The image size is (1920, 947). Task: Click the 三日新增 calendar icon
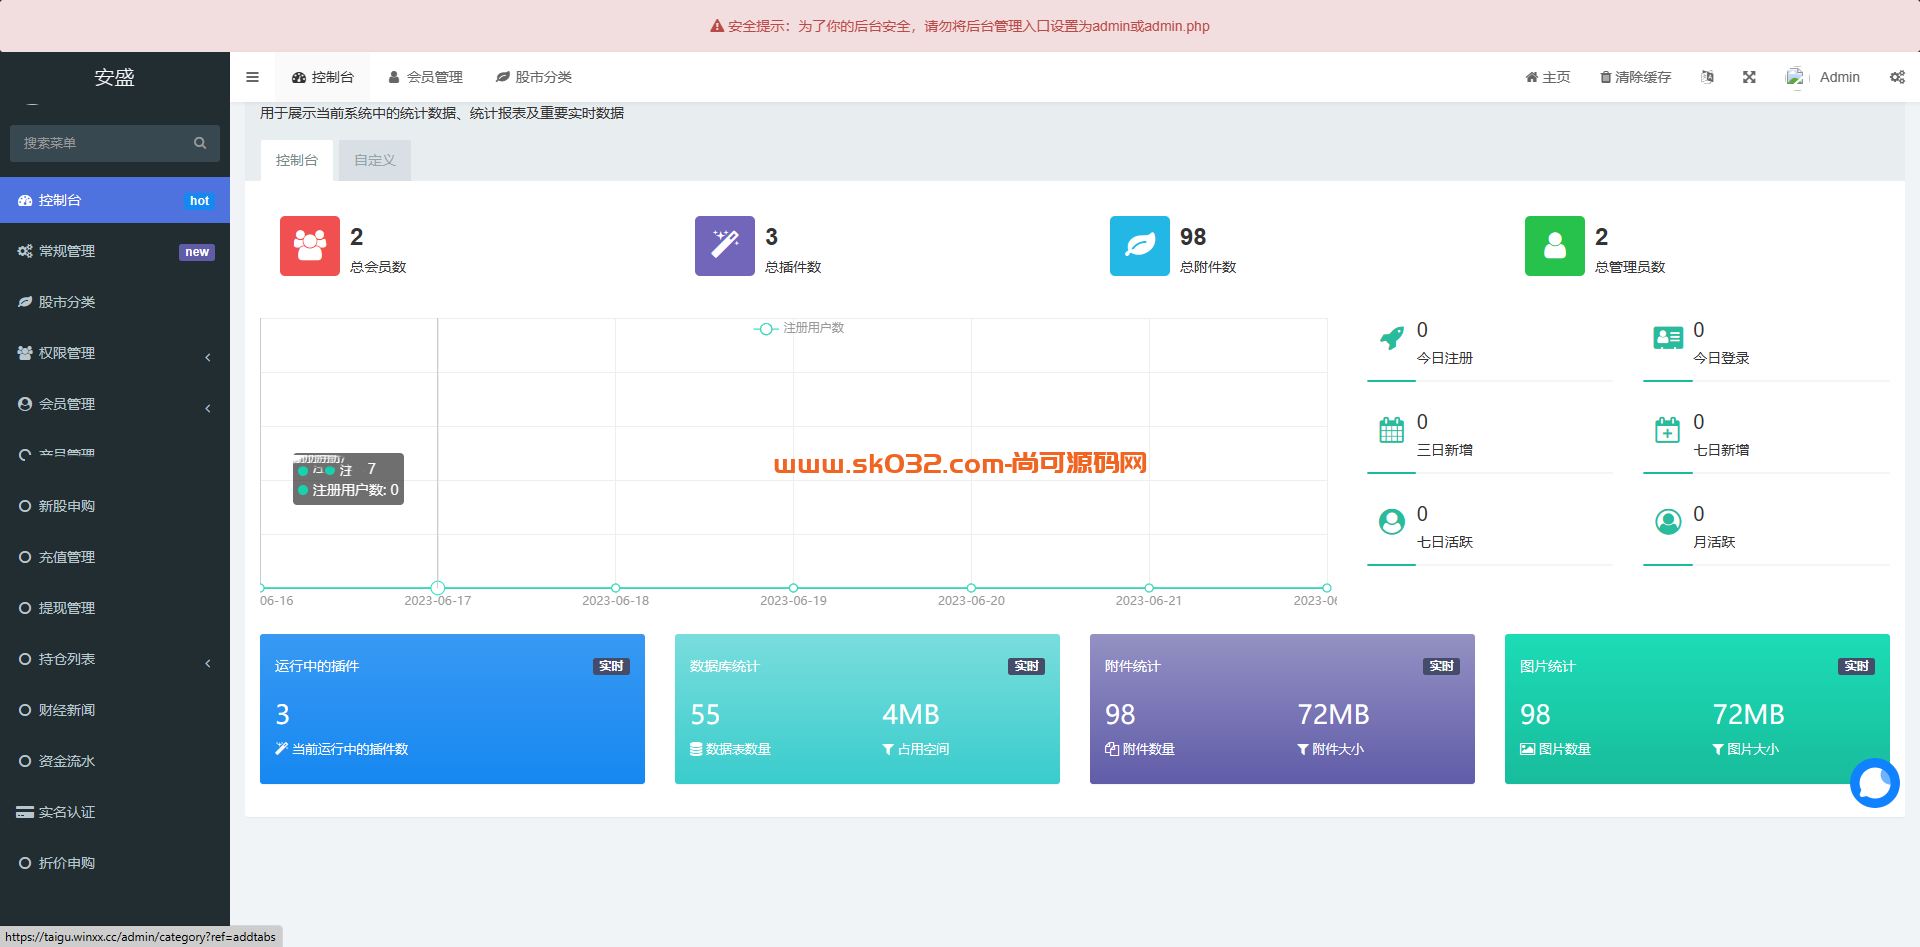[1391, 430]
